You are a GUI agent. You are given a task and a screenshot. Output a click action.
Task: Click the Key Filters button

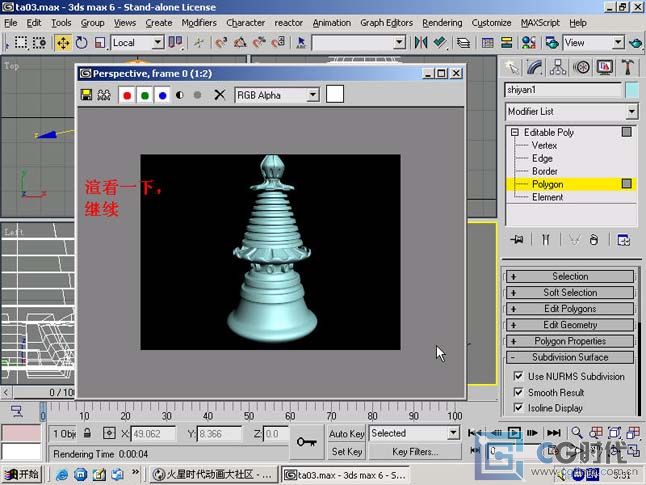[x=414, y=452]
